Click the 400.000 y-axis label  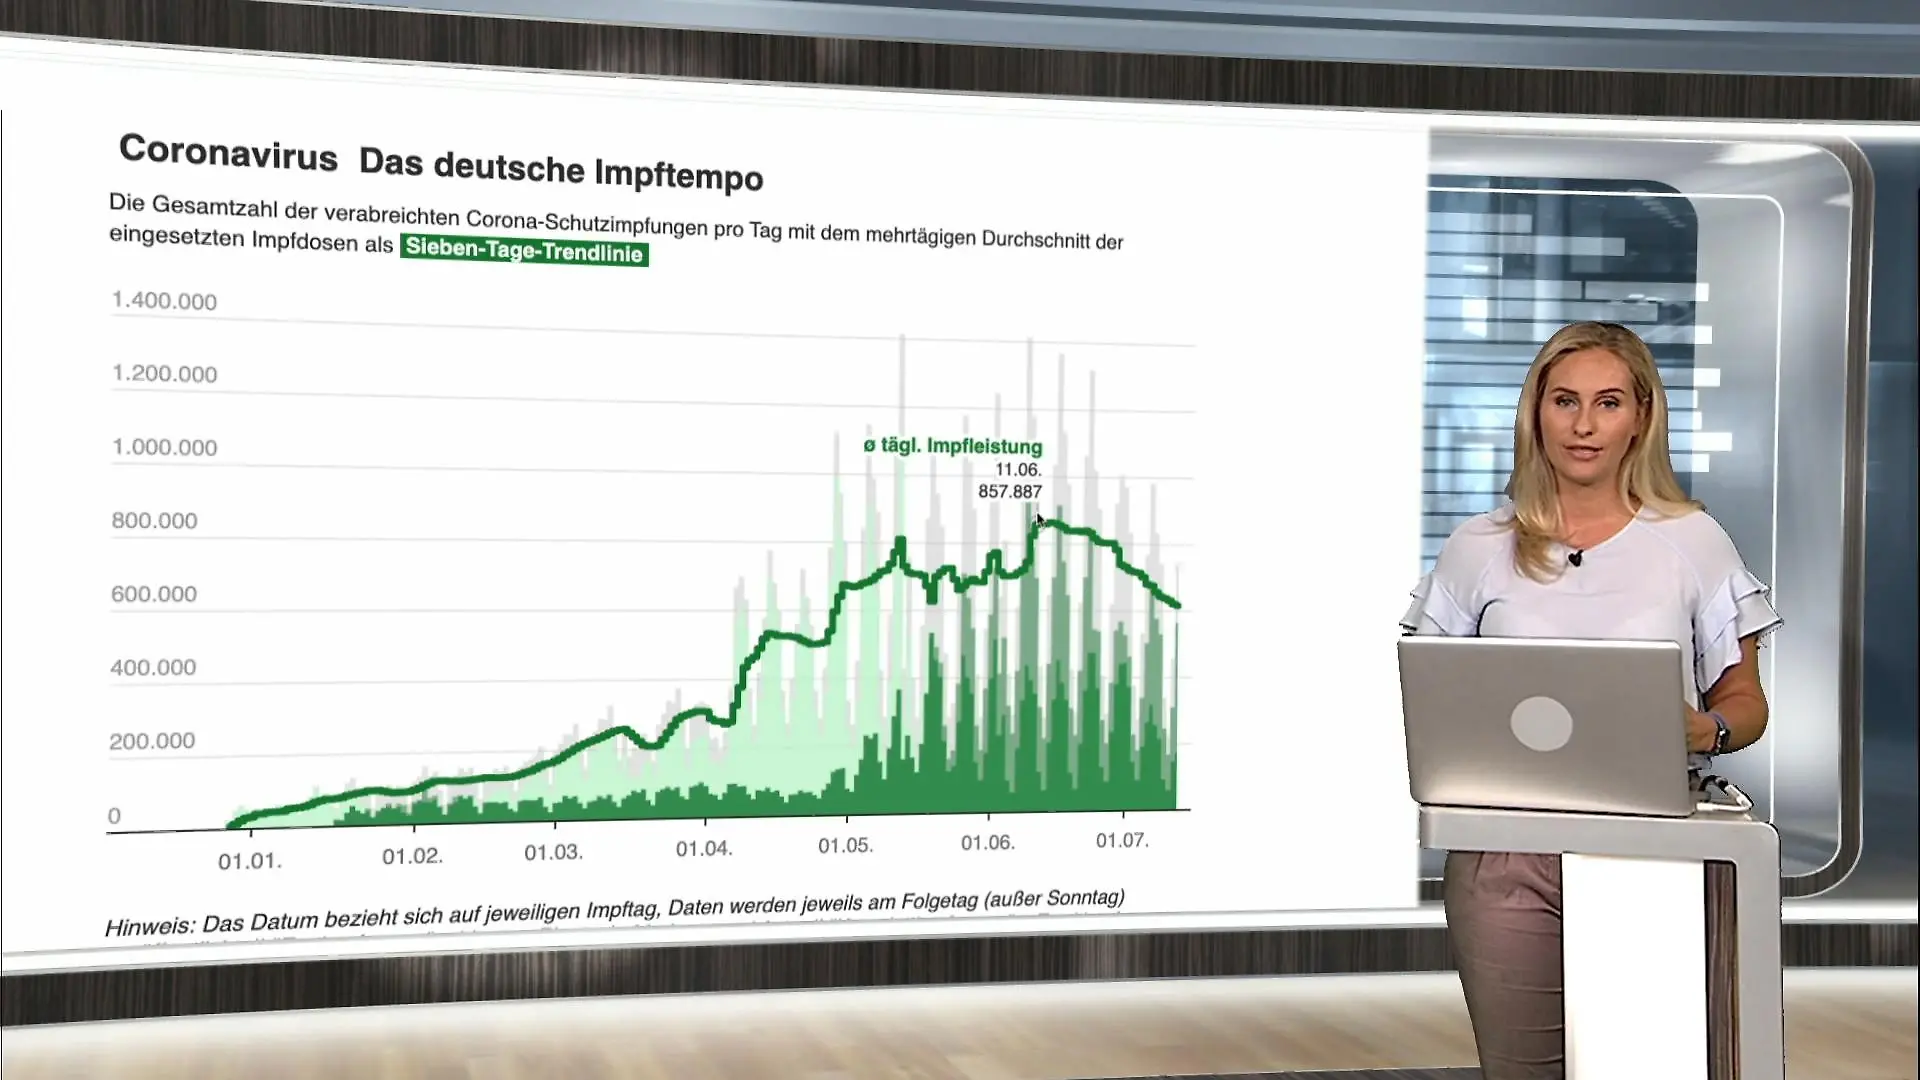click(153, 667)
